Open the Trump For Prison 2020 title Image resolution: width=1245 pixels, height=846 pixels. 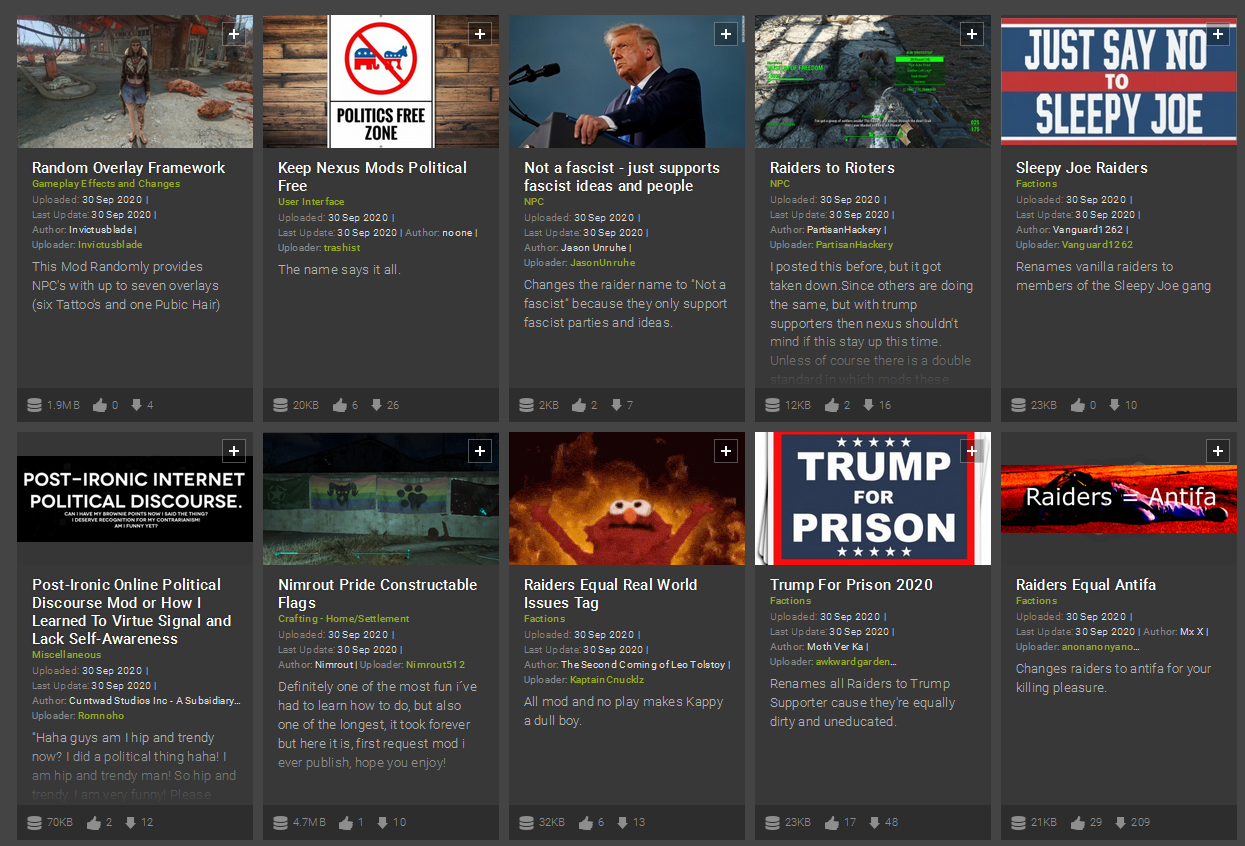851,585
